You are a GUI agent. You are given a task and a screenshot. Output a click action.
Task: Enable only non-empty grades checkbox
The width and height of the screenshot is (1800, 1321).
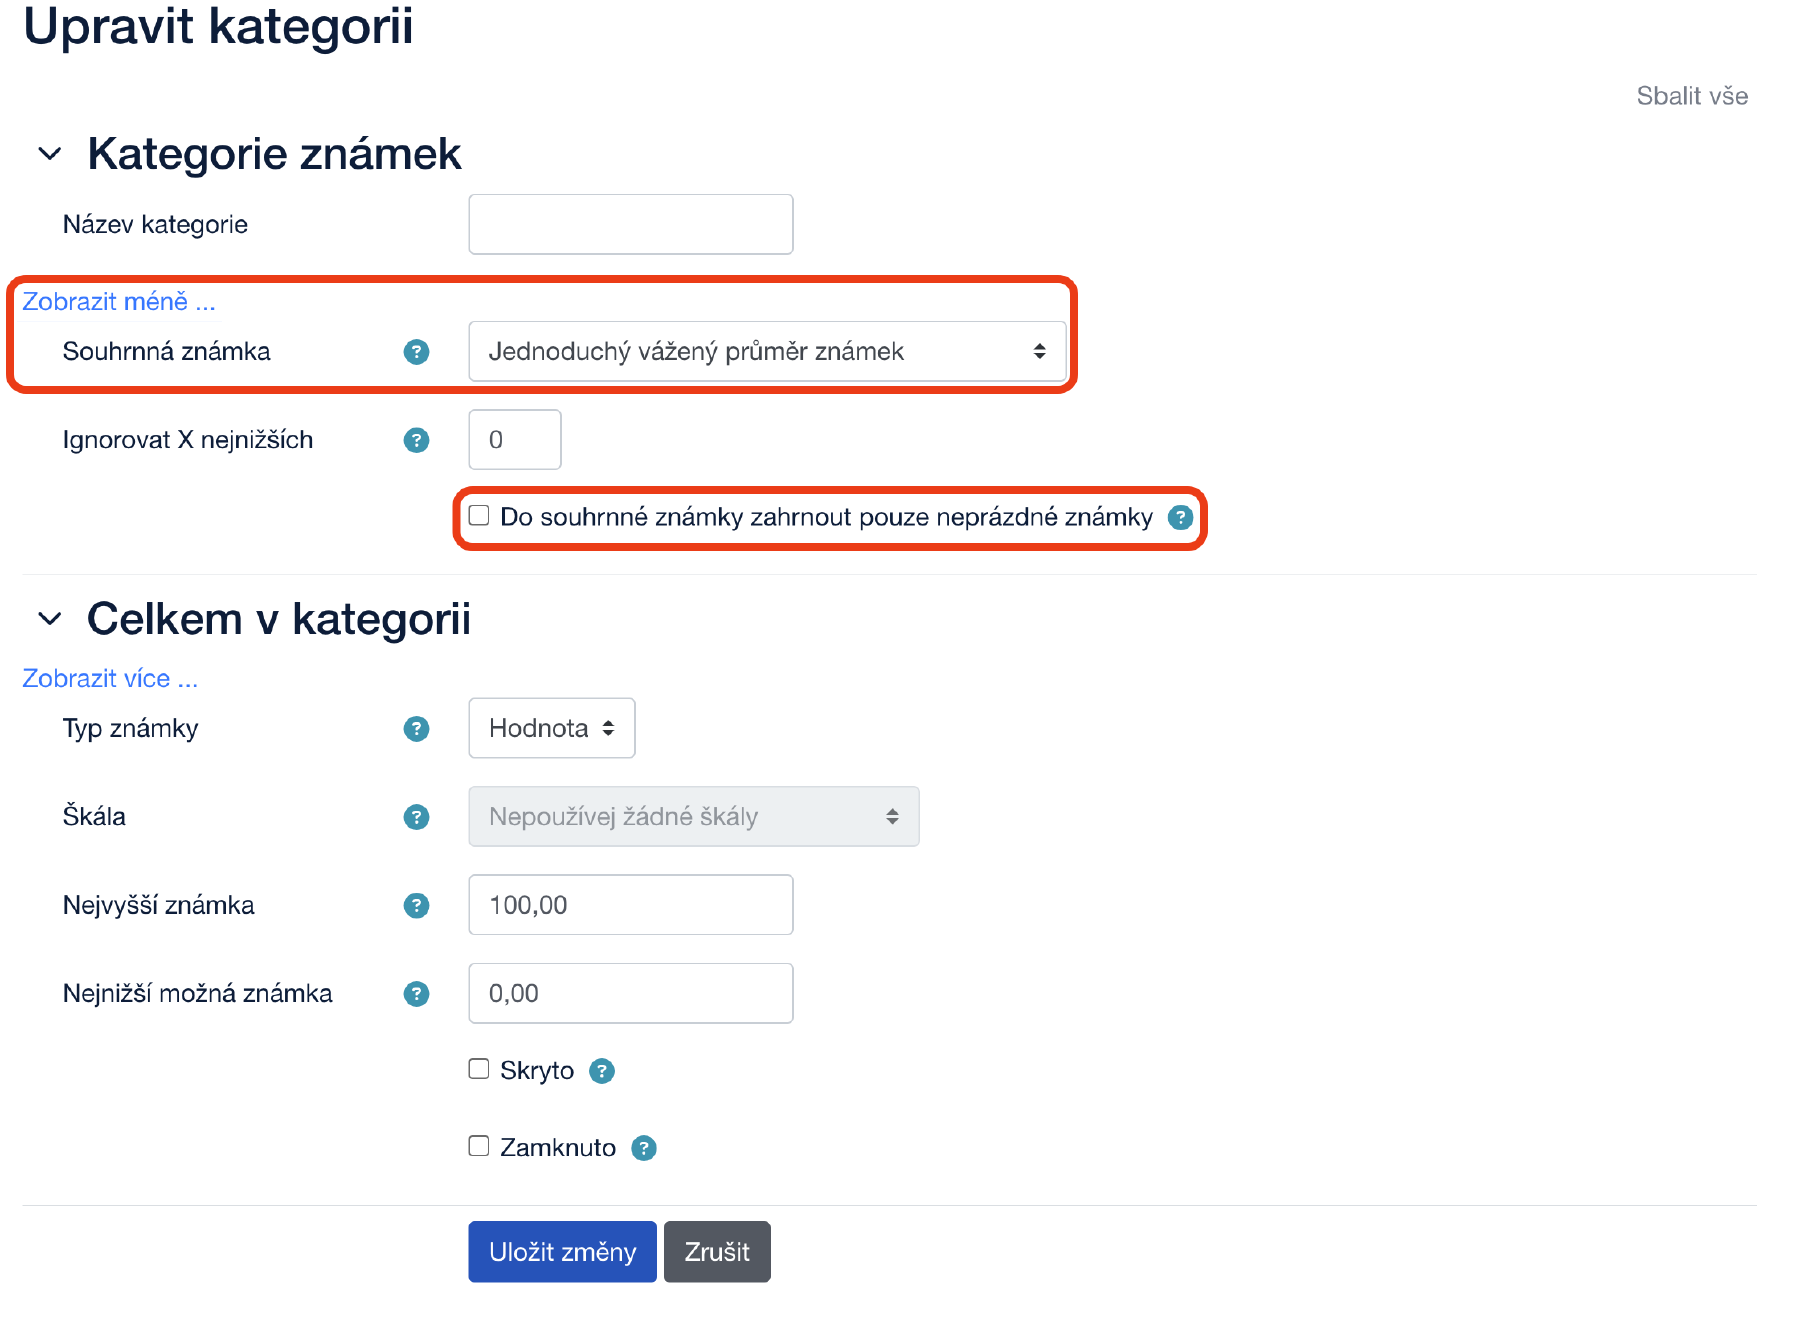click(x=479, y=515)
